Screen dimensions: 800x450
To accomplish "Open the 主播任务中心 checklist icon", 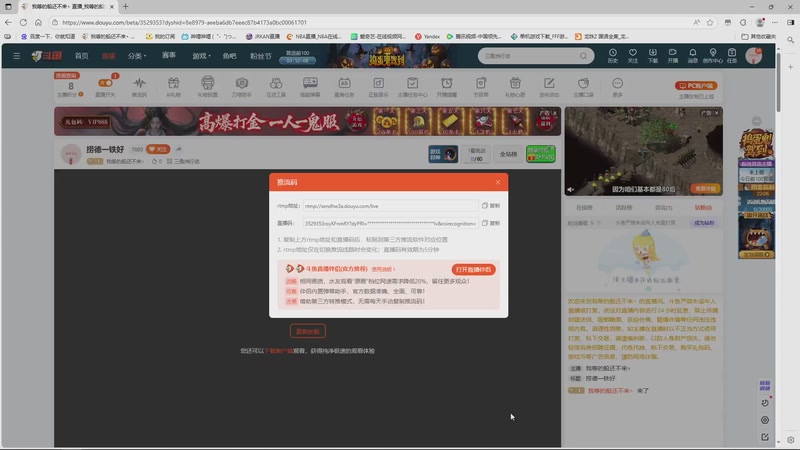I will pyautogui.click(x=412, y=86).
